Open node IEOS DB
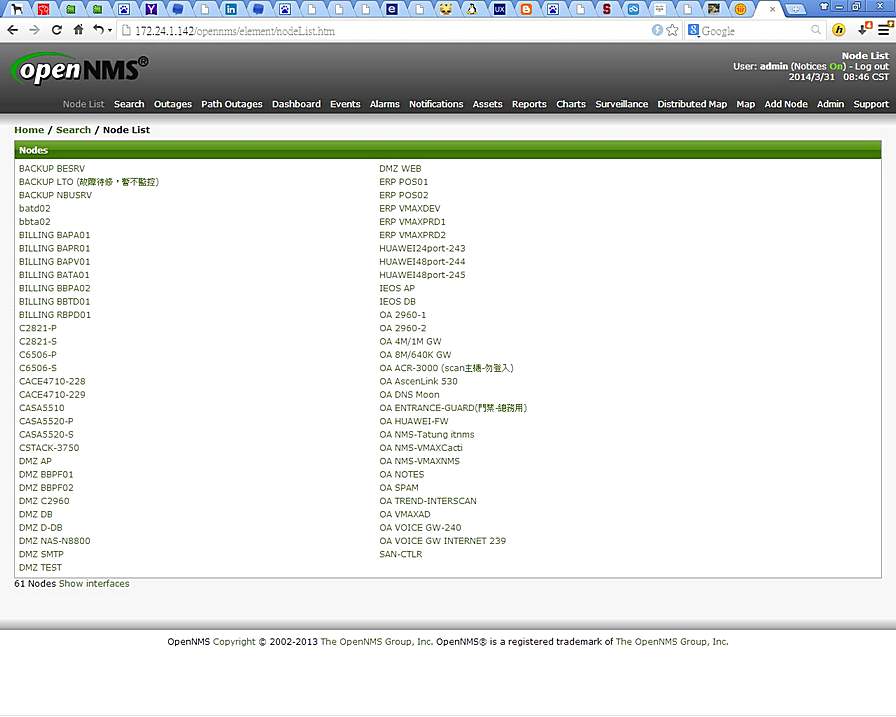The height and width of the screenshot is (717, 896). 397,301
